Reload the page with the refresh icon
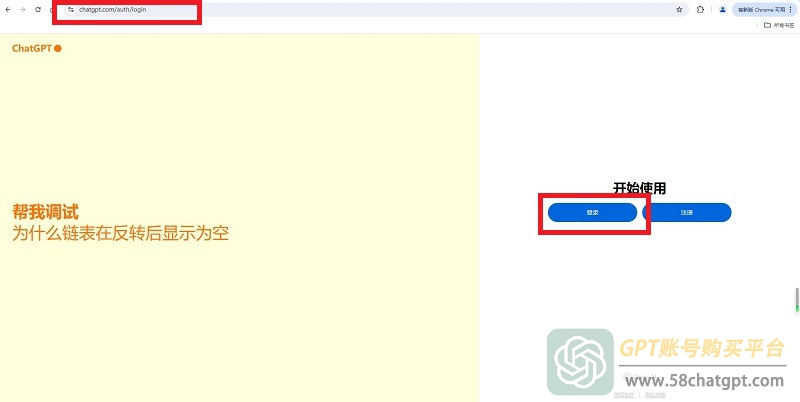The width and height of the screenshot is (800, 402). click(x=38, y=10)
